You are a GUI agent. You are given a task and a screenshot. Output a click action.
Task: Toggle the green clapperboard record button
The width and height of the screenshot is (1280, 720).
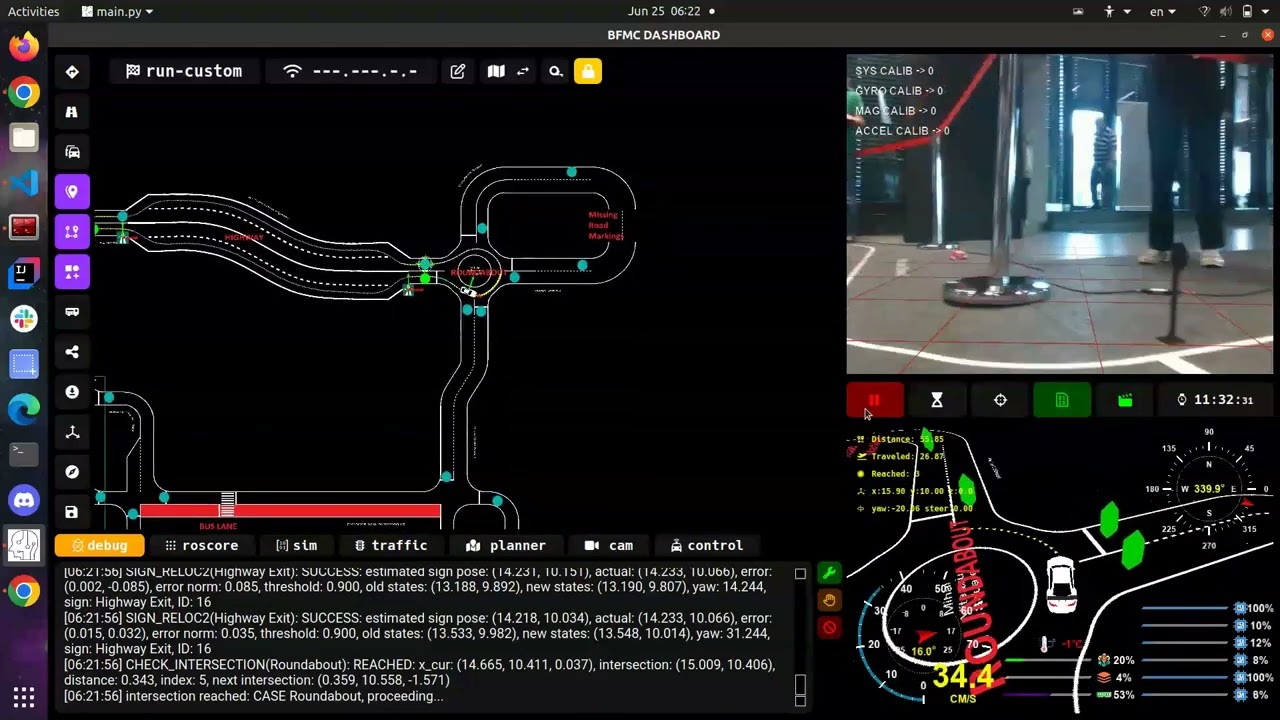[x=1125, y=400]
